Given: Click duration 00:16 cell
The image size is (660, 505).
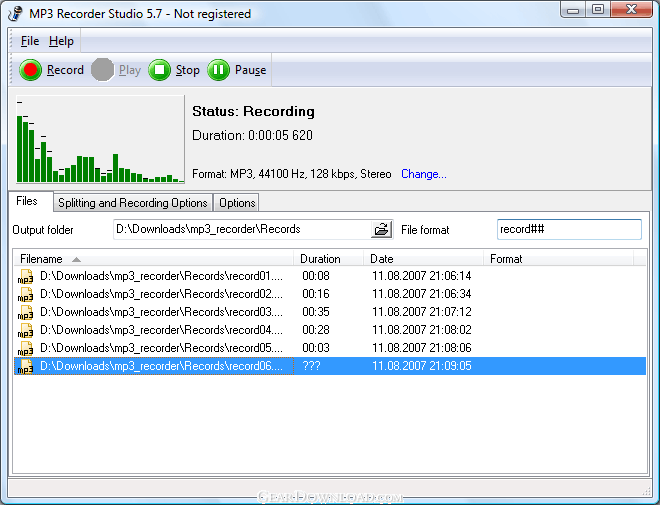Looking at the screenshot, I should (x=316, y=294).
